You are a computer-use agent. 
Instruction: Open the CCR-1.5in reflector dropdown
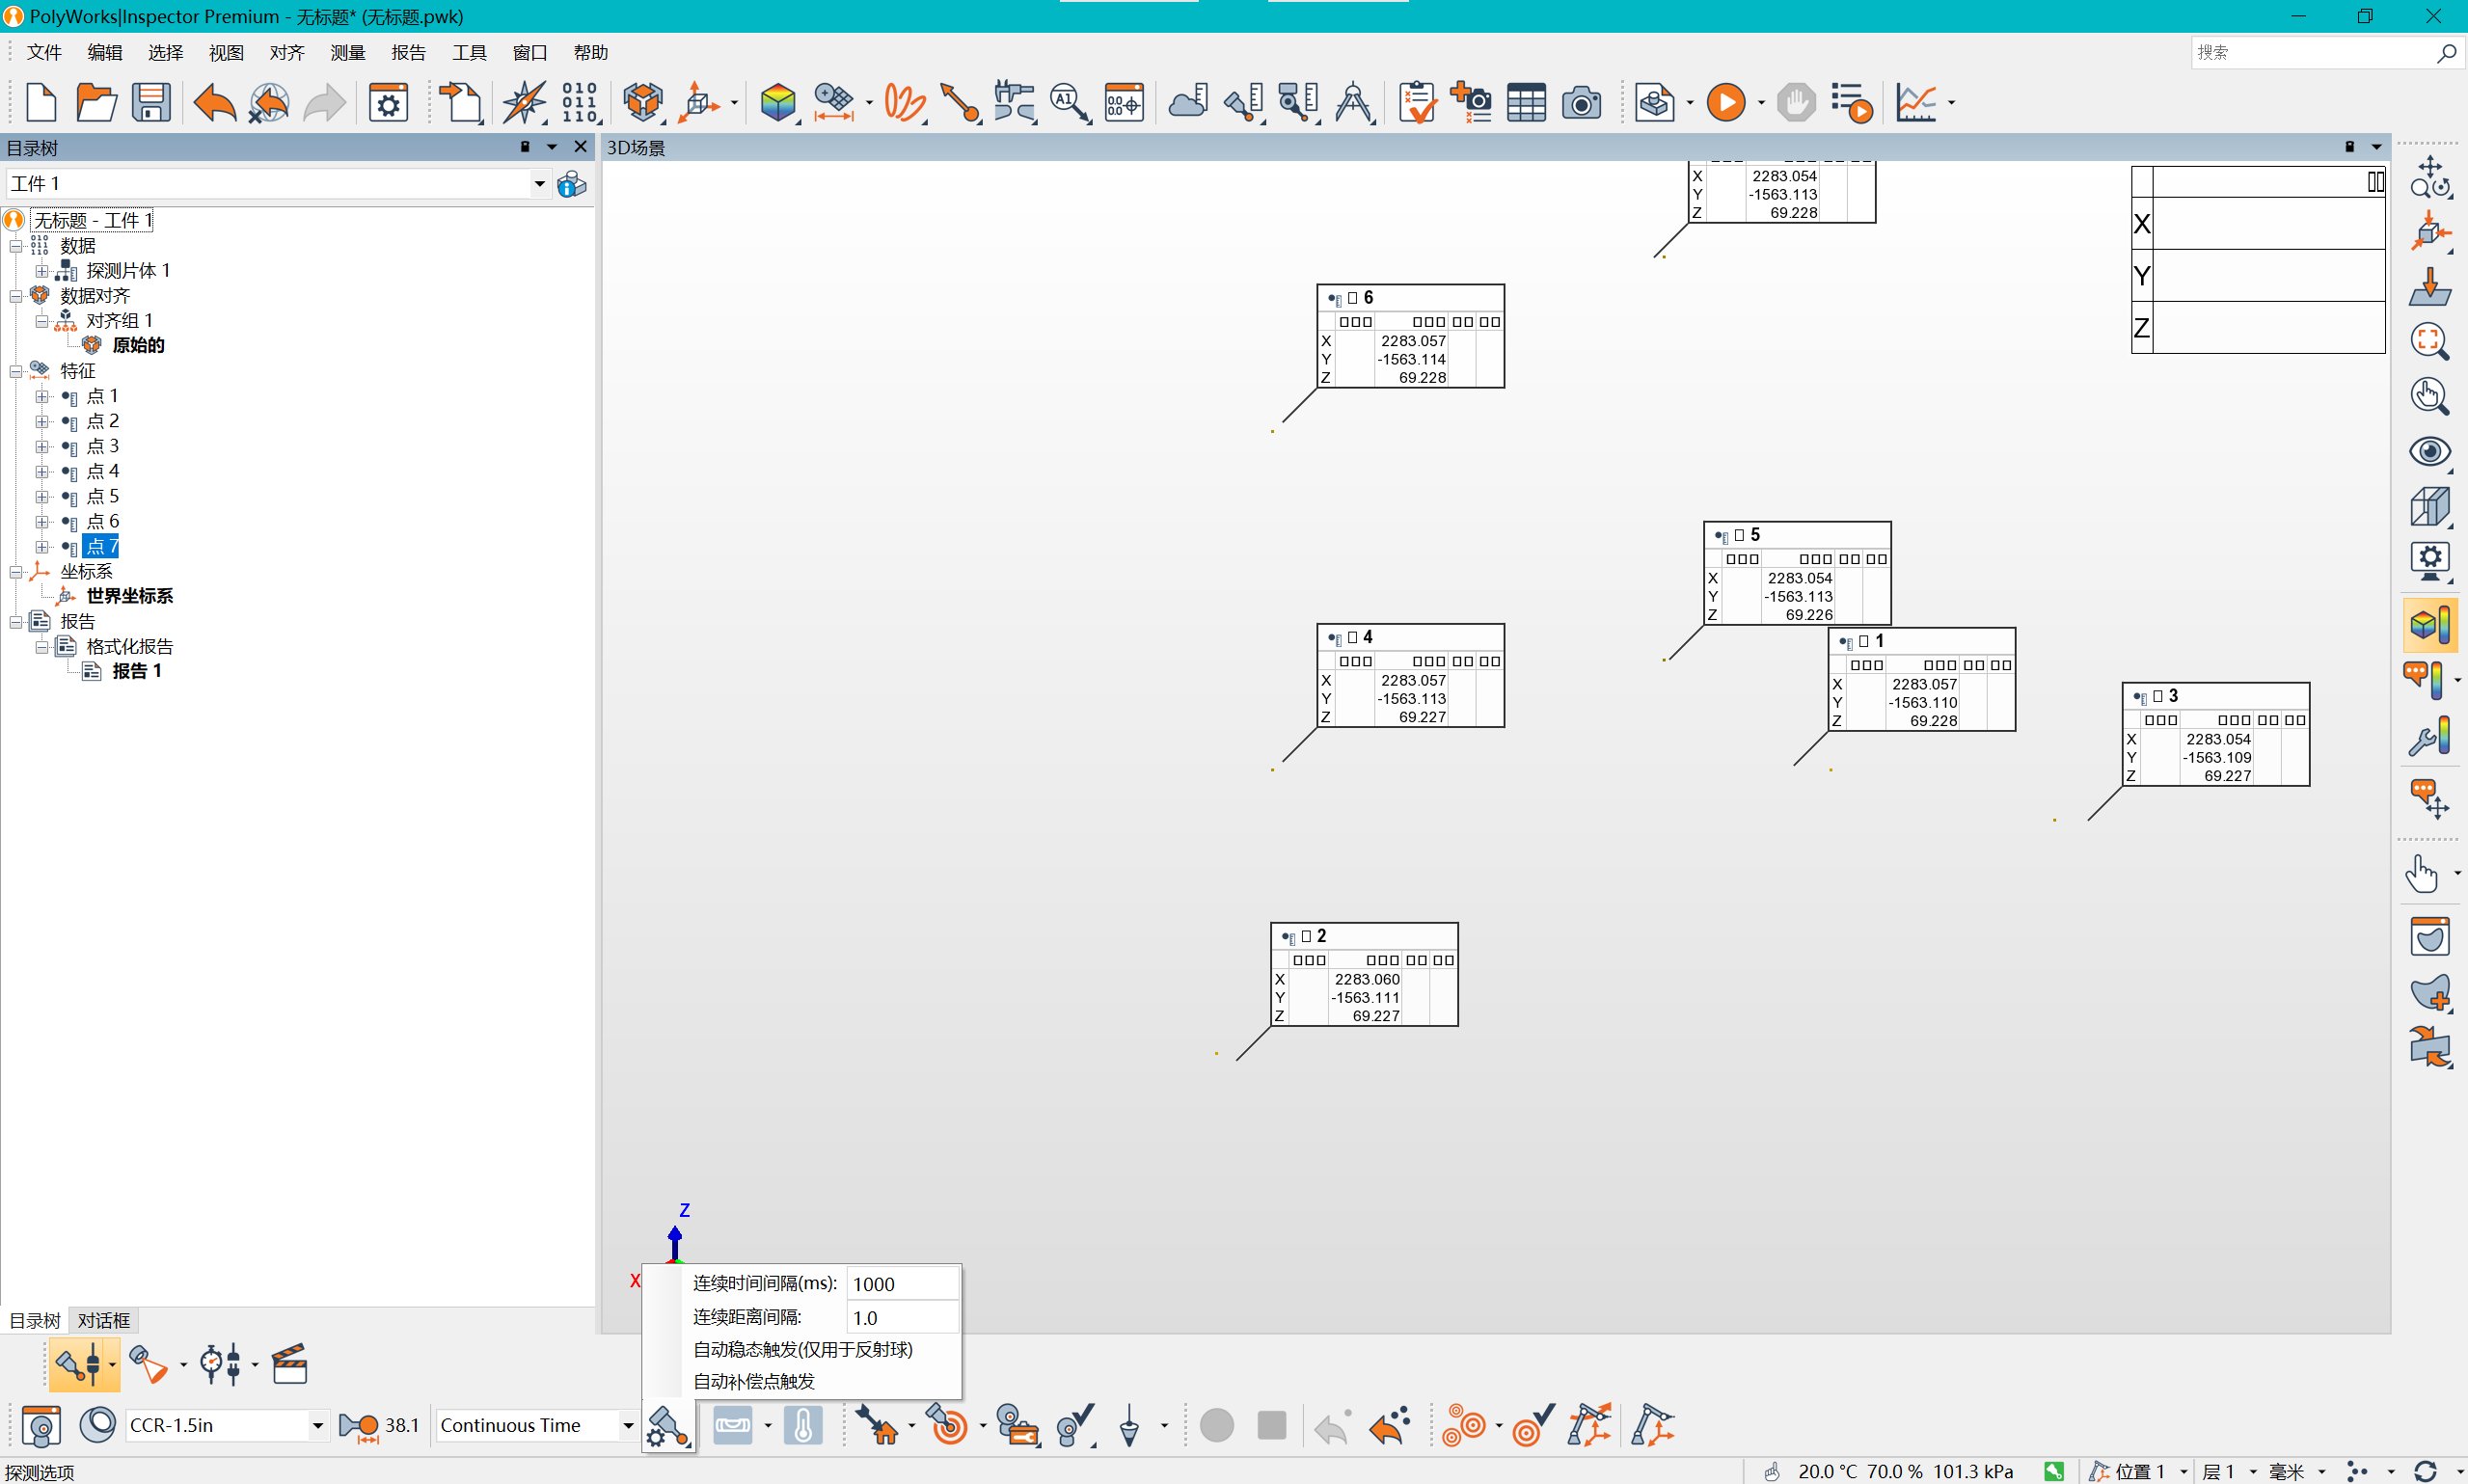click(317, 1425)
